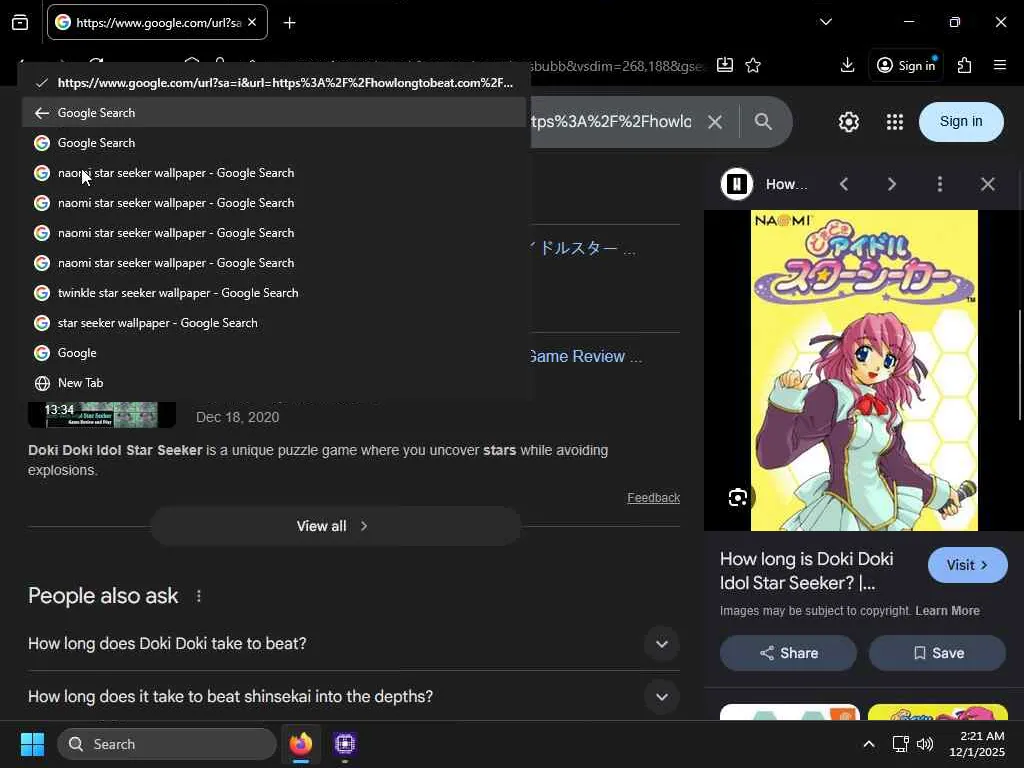Viewport: 1024px width, 768px height.
Task: Open the clock showing 2:21 AM
Action: coord(976,744)
